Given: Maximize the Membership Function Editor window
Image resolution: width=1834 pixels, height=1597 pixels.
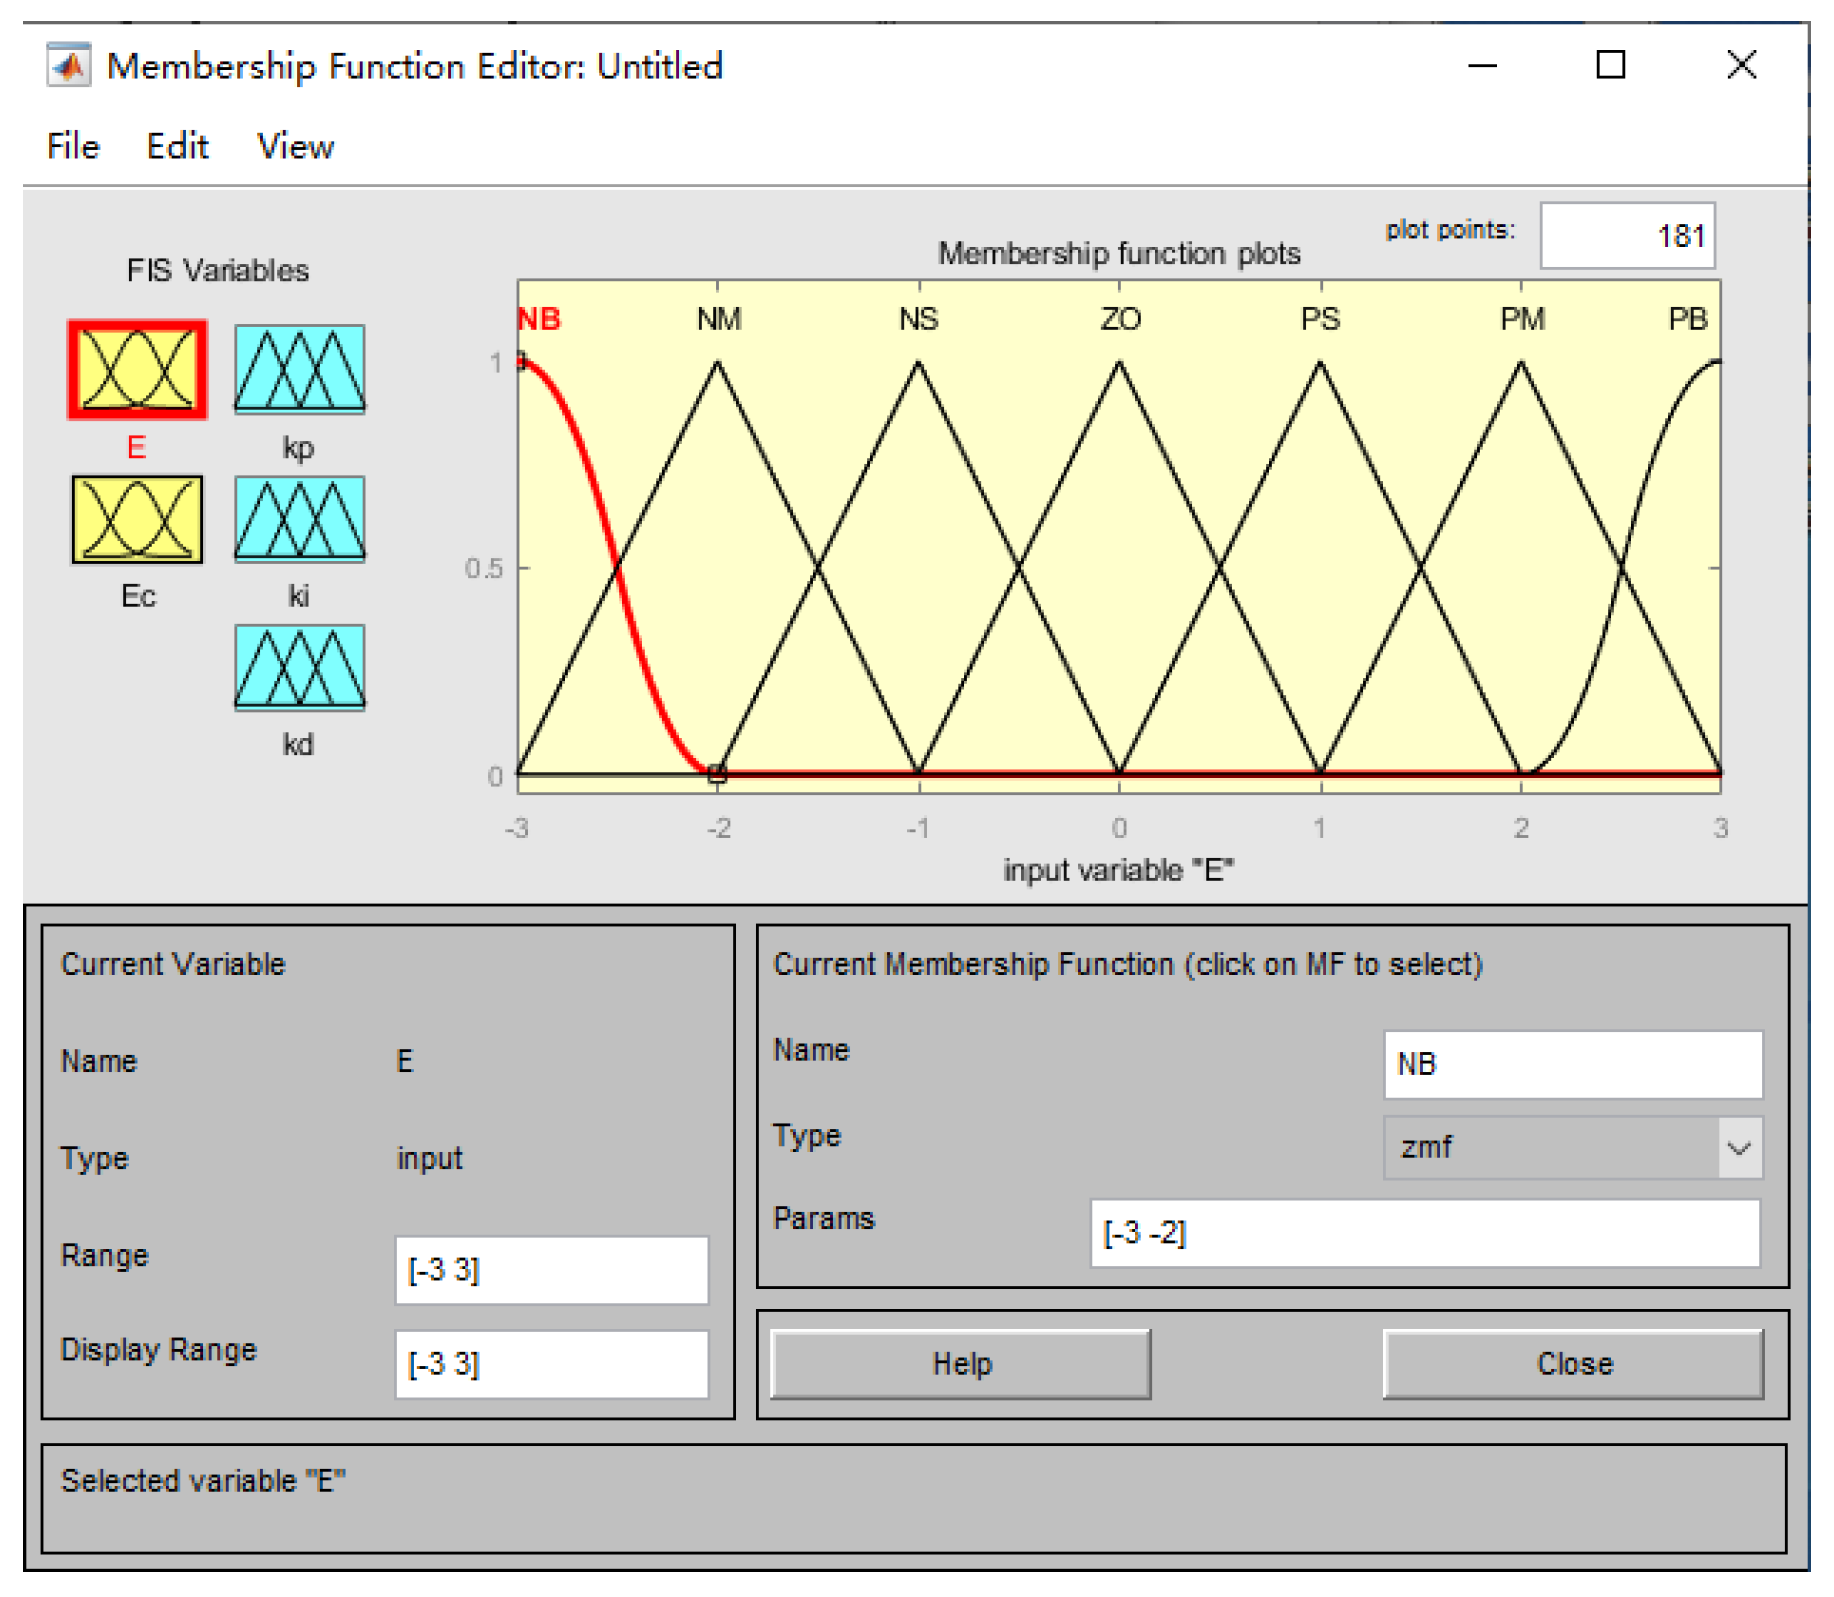Looking at the screenshot, I should click(x=1610, y=66).
